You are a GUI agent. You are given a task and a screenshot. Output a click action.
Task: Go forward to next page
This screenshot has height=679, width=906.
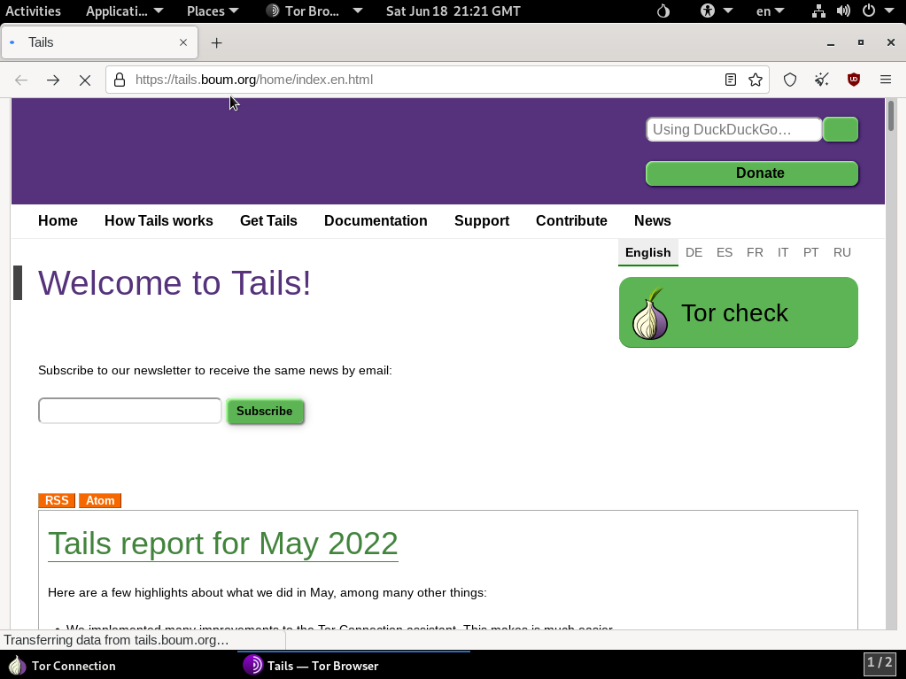pos(53,80)
